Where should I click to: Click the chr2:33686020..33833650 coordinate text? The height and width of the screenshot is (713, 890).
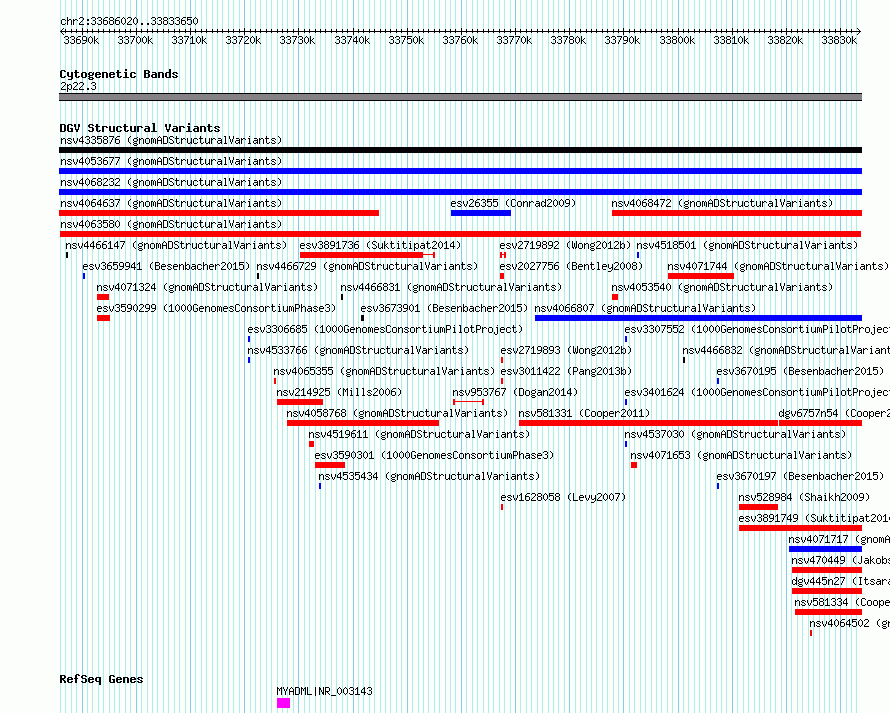(129, 21)
